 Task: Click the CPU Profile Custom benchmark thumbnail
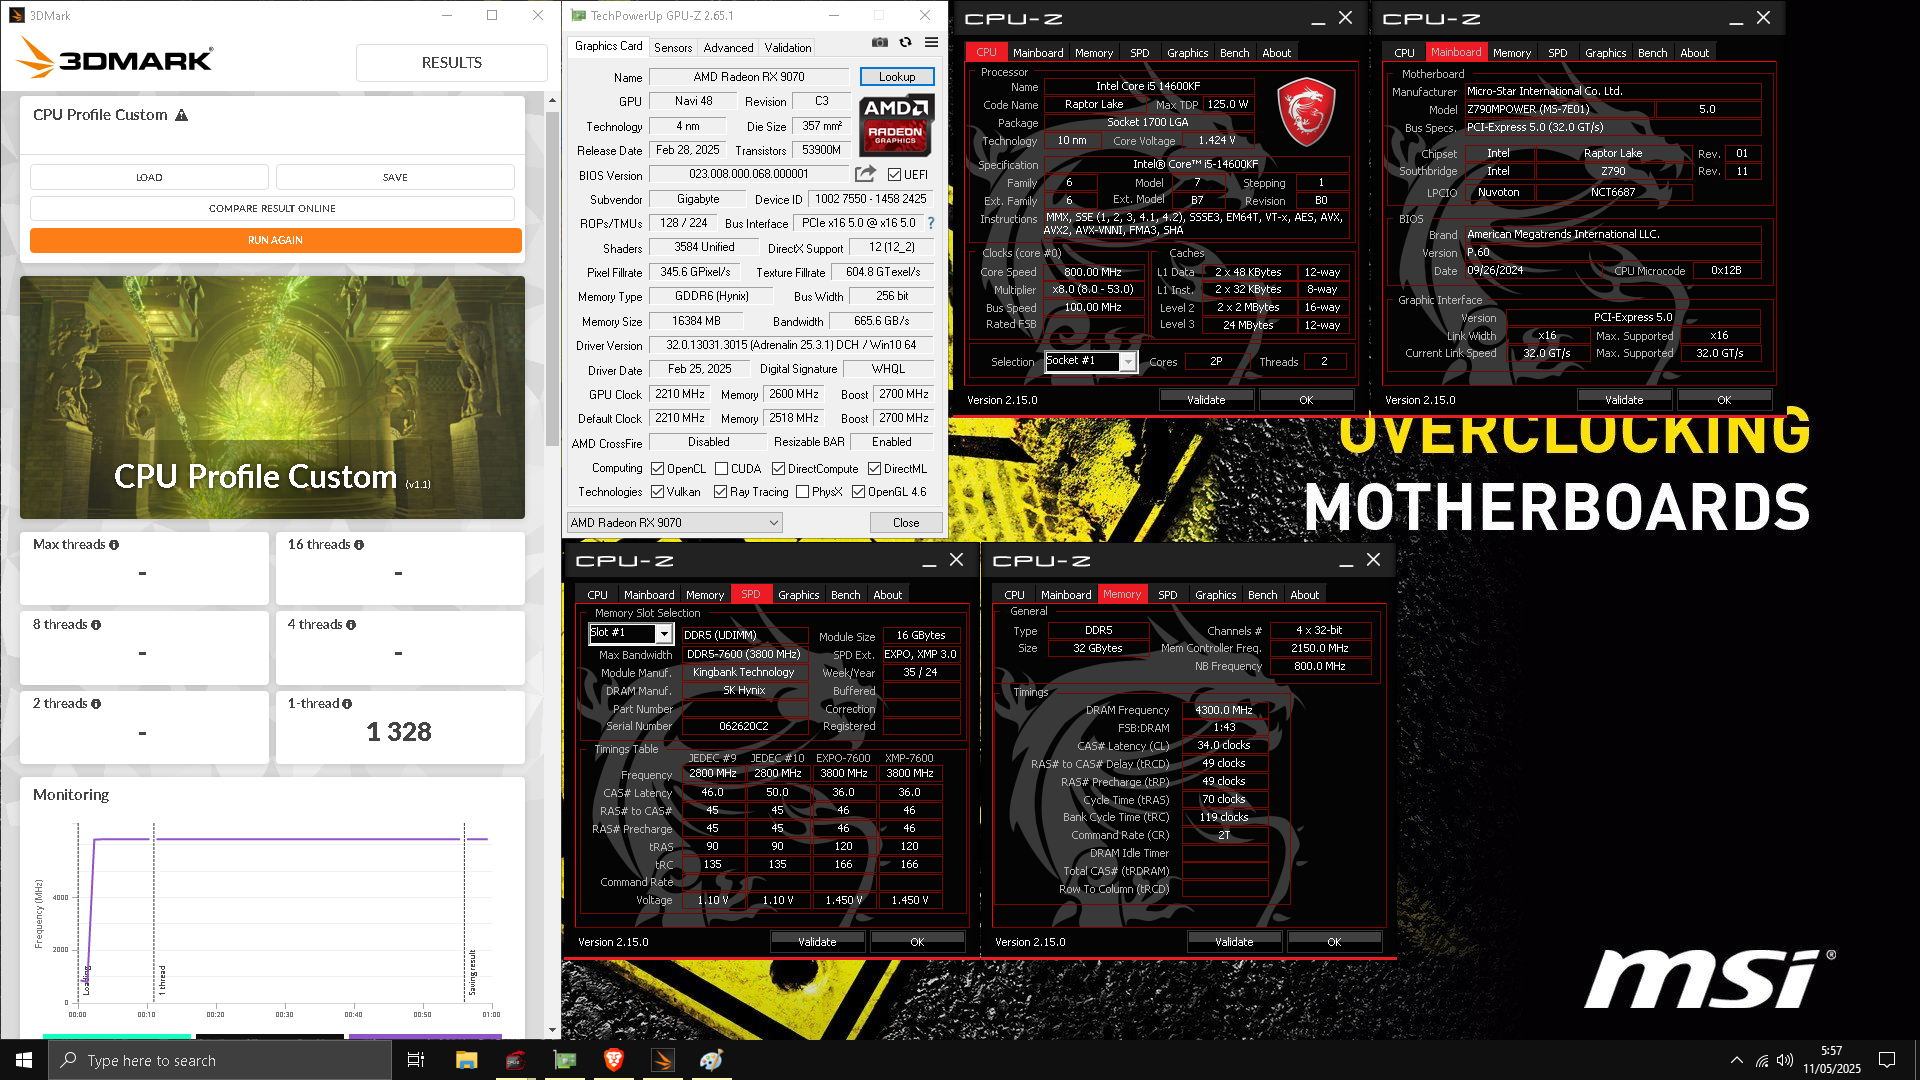click(x=272, y=398)
